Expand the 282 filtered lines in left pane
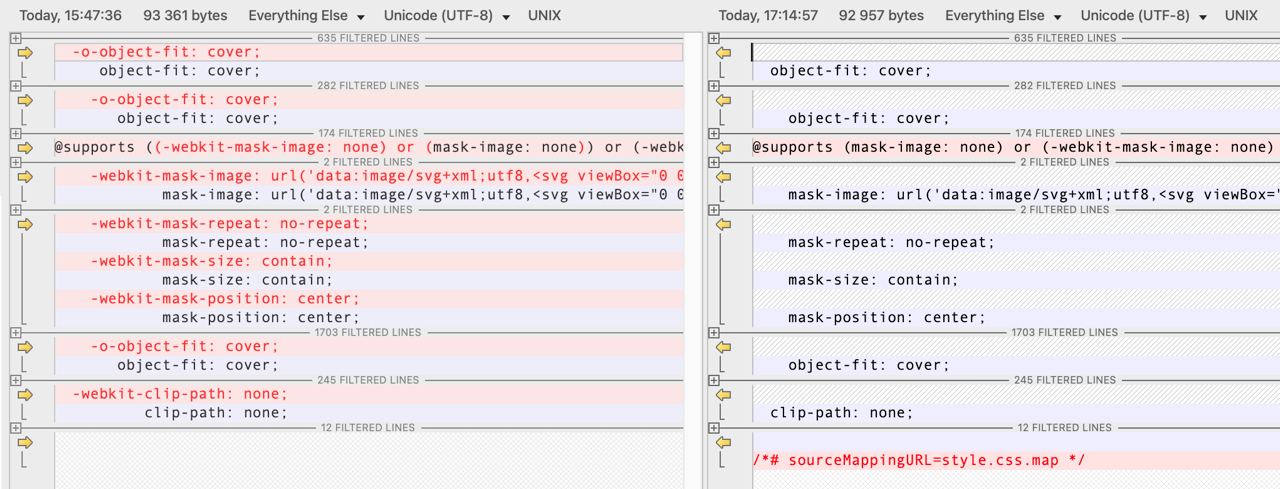 click(15, 86)
